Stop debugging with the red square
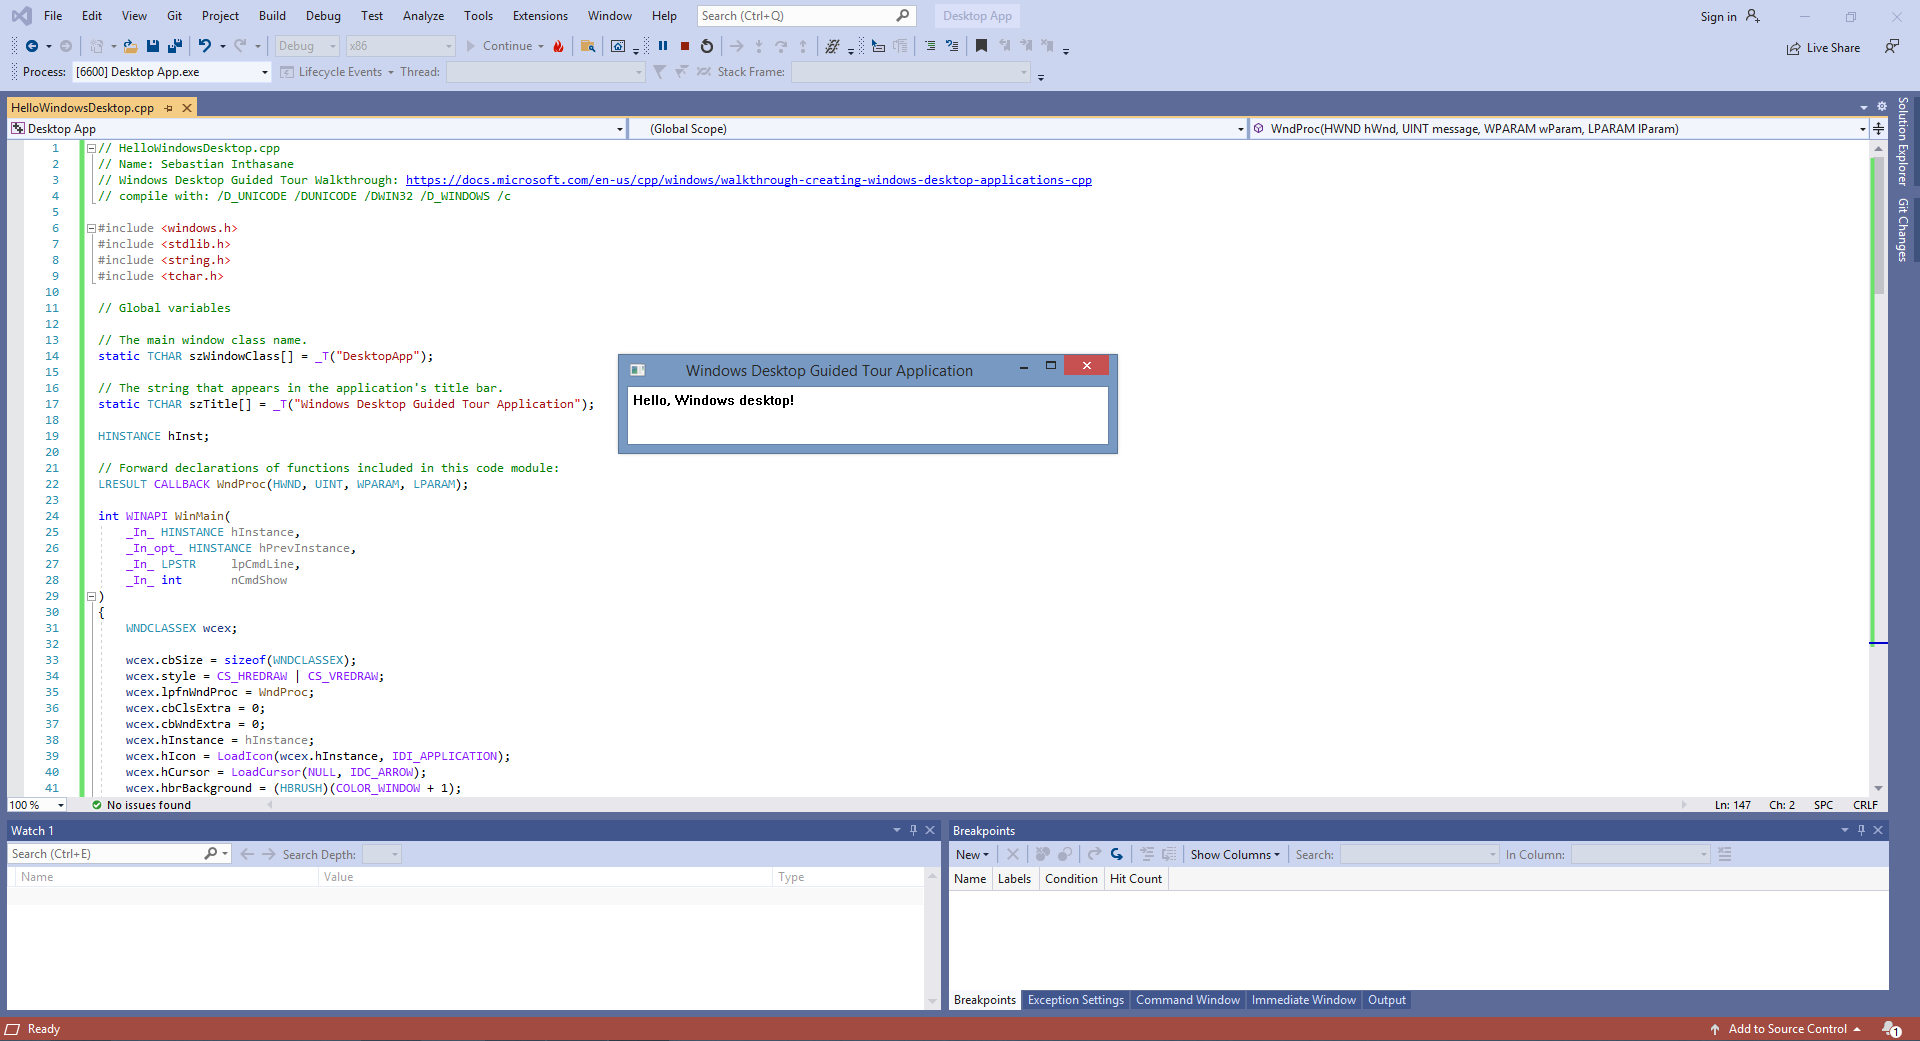Image resolution: width=1920 pixels, height=1041 pixels. 685,46
